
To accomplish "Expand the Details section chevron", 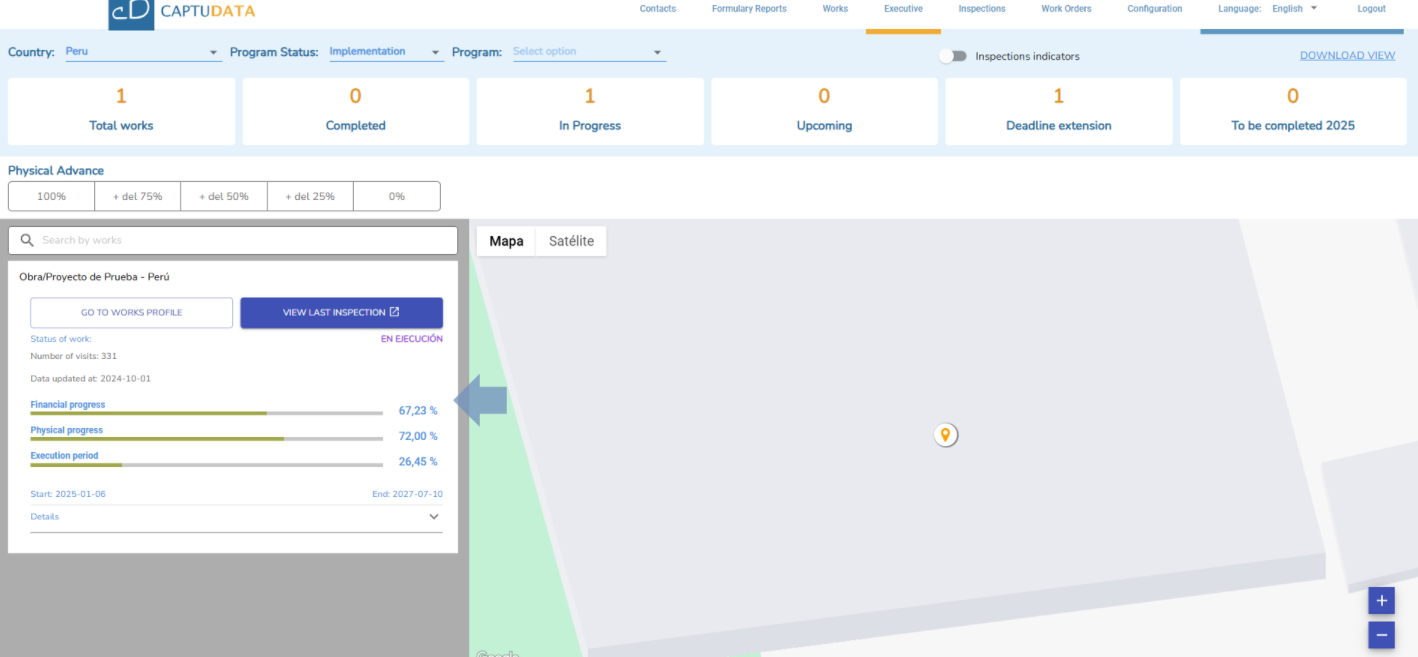I will [x=434, y=517].
